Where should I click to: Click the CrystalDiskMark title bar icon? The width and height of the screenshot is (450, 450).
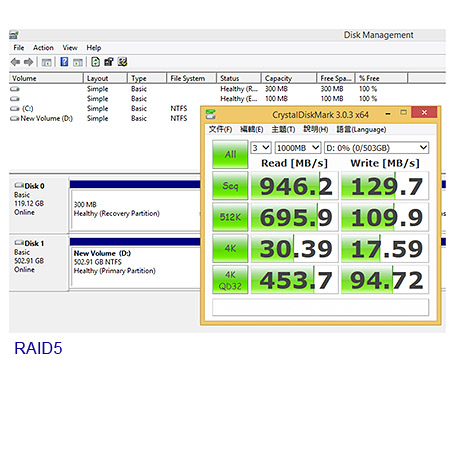pyautogui.click(x=211, y=115)
